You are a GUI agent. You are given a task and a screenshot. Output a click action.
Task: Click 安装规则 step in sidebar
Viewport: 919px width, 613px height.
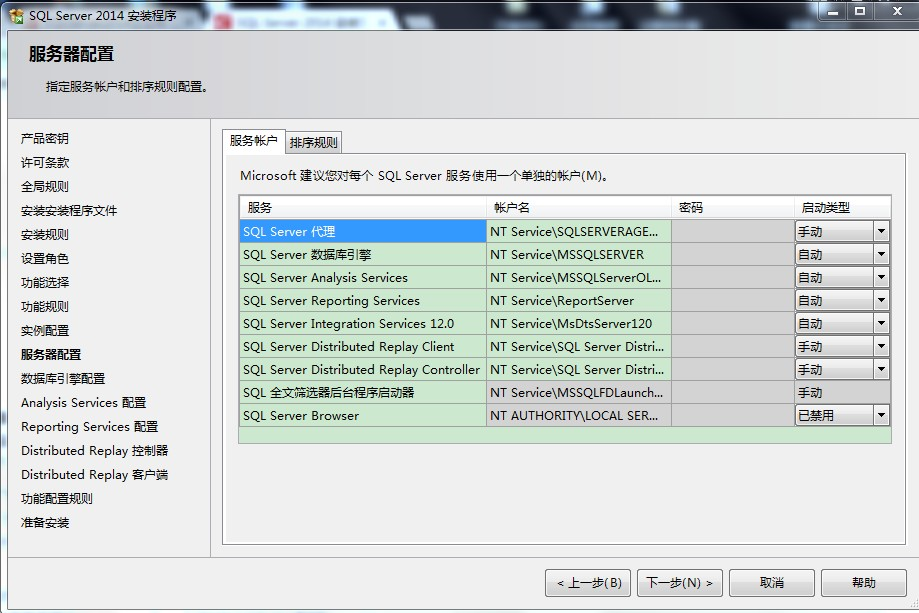[45, 234]
